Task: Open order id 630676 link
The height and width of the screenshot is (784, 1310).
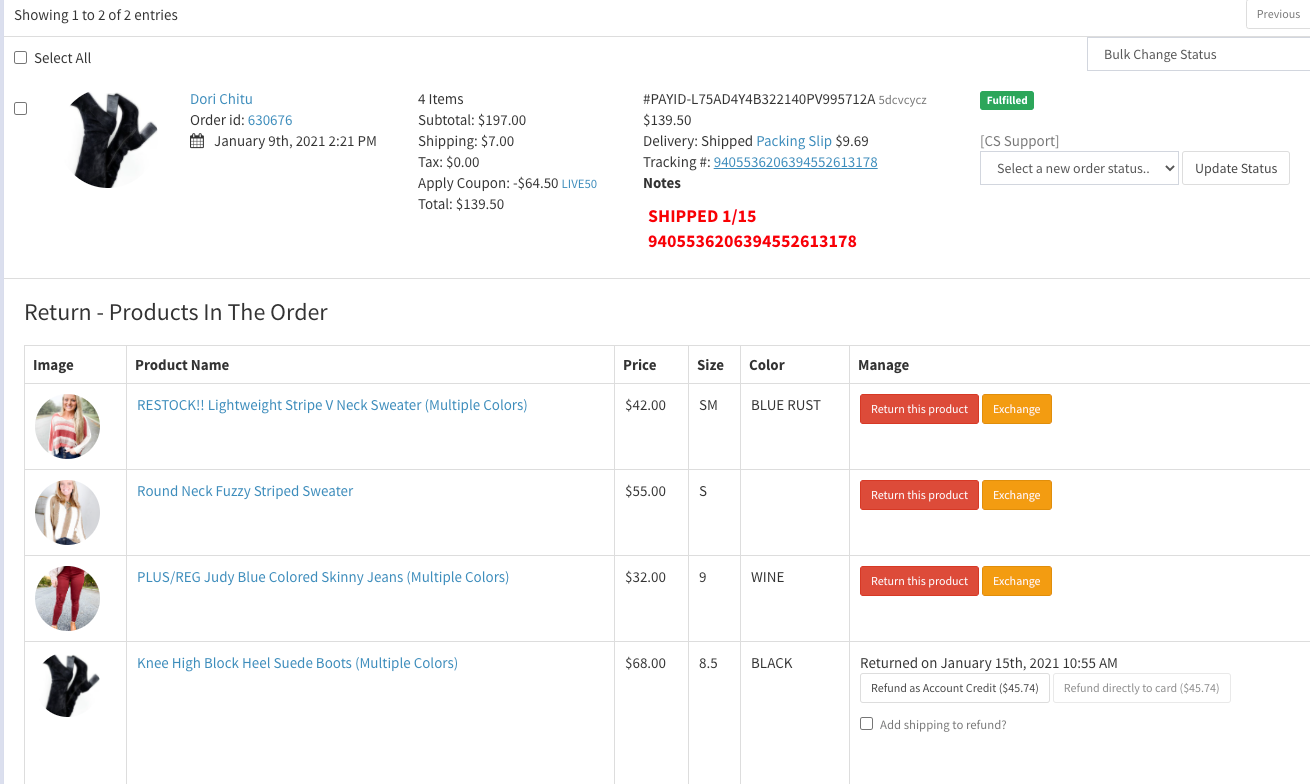Action: click(x=270, y=120)
